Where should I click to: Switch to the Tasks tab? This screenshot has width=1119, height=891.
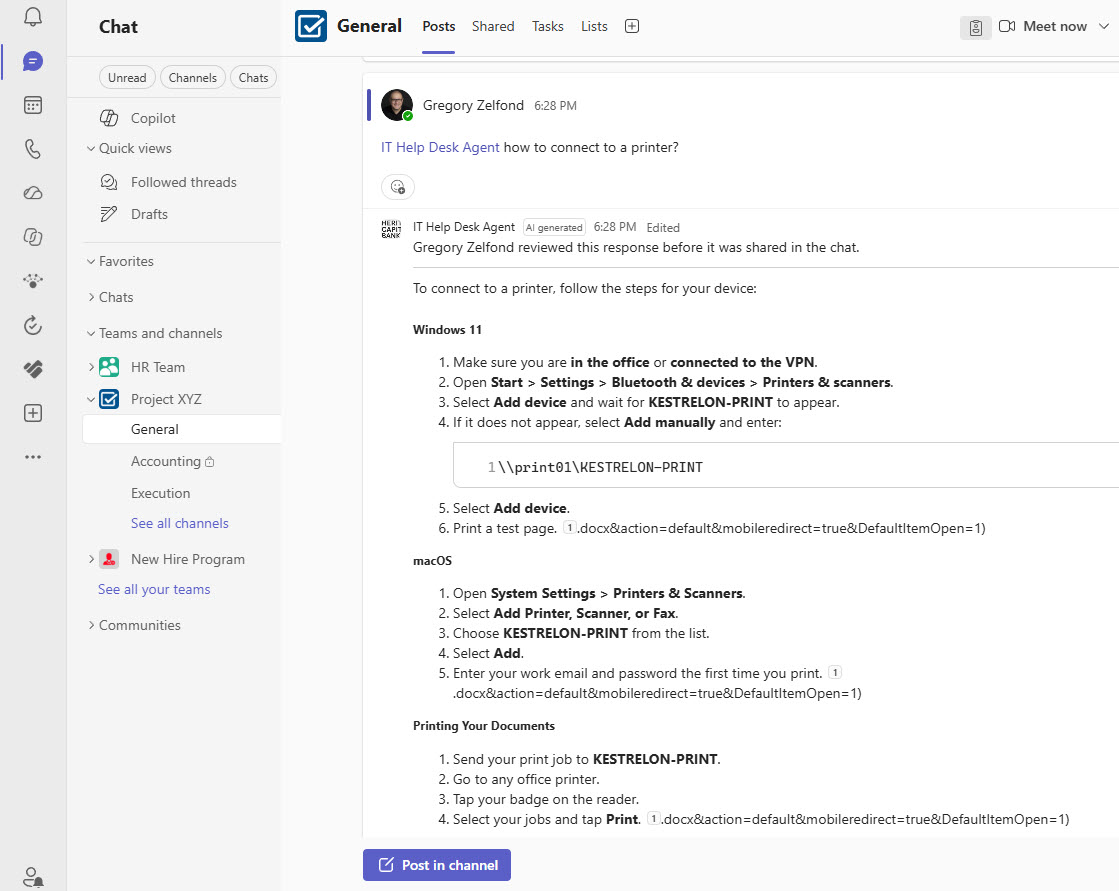tap(547, 26)
